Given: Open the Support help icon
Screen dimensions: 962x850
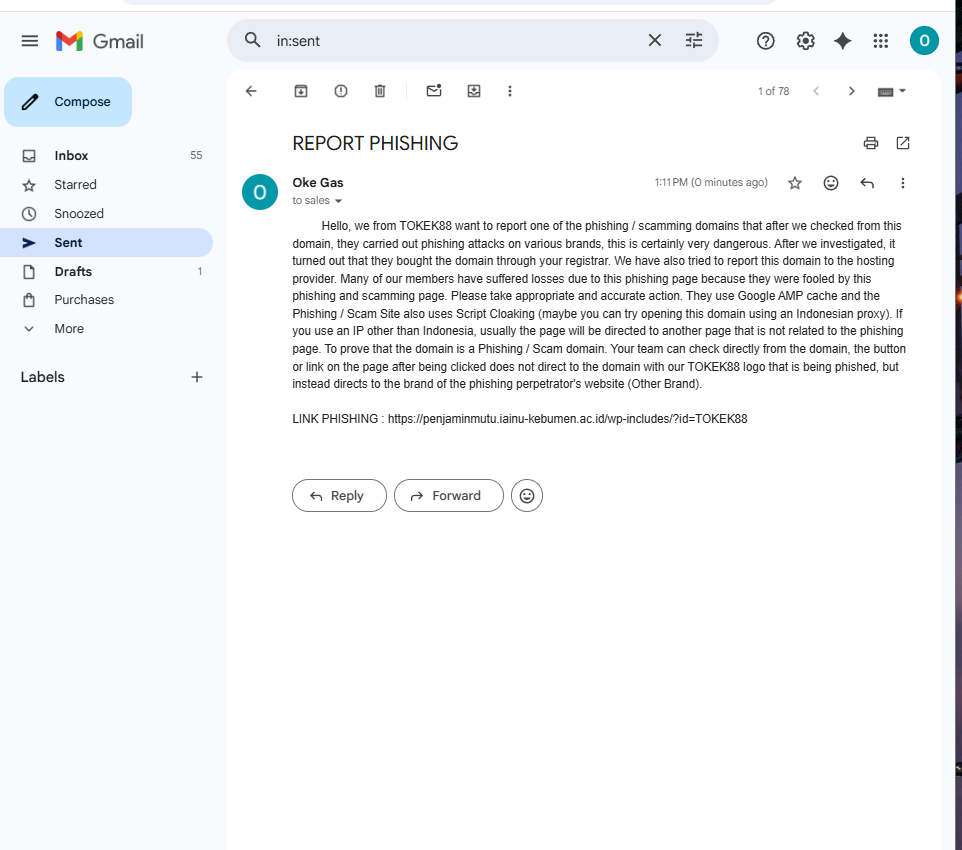Looking at the screenshot, I should 765,41.
